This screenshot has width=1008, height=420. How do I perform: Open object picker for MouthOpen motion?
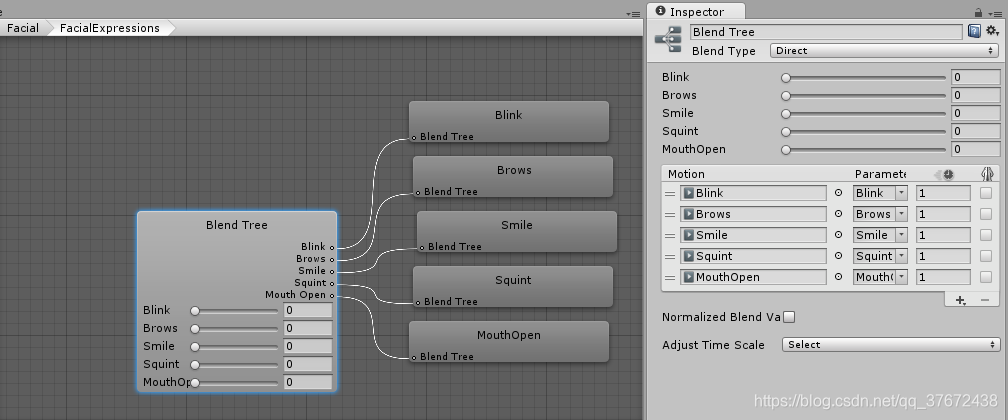coord(838,277)
